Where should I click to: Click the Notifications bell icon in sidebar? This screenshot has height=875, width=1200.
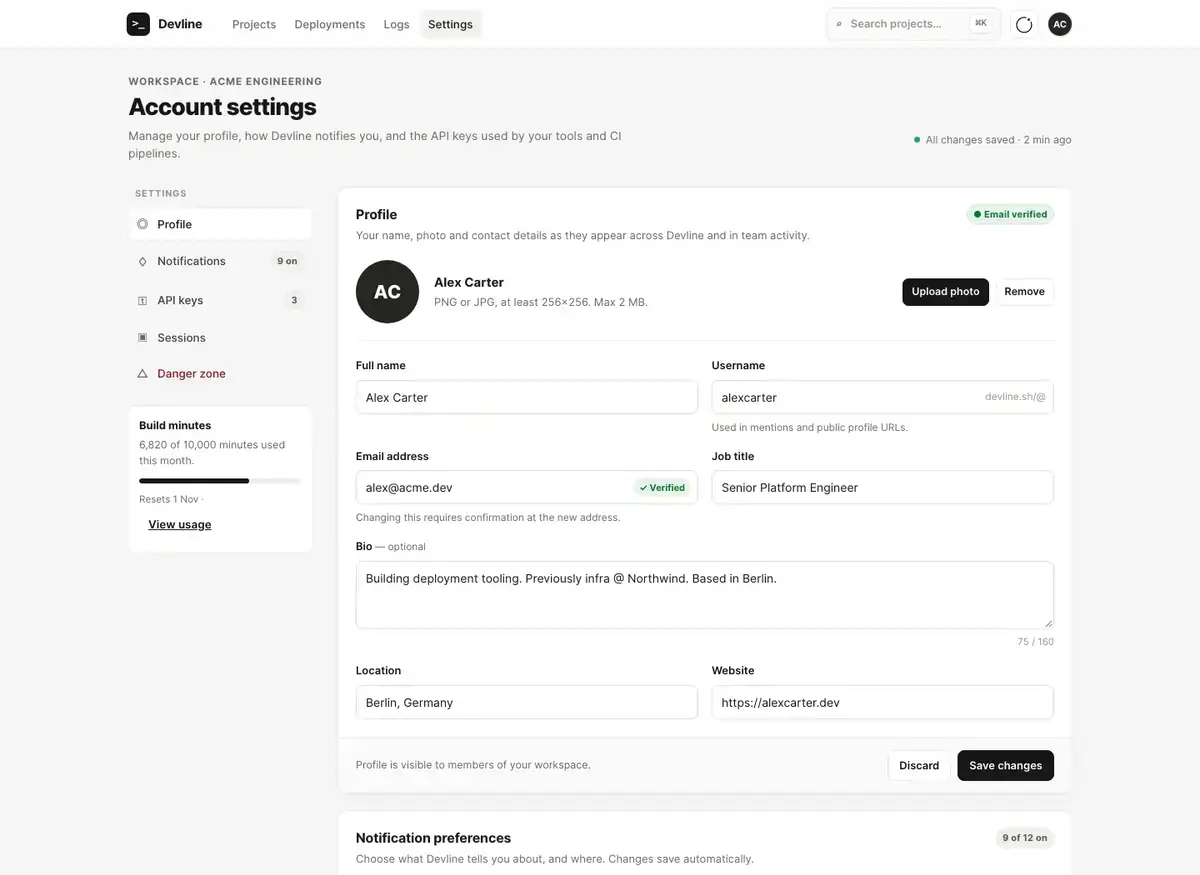tap(142, 261)
